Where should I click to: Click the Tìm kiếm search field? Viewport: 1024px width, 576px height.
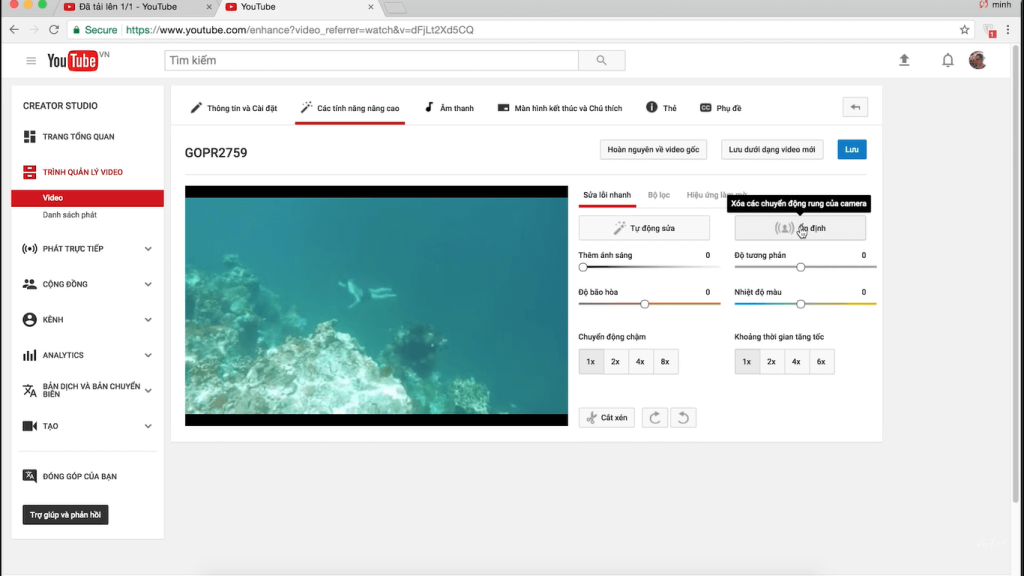(x=370, y=61)
